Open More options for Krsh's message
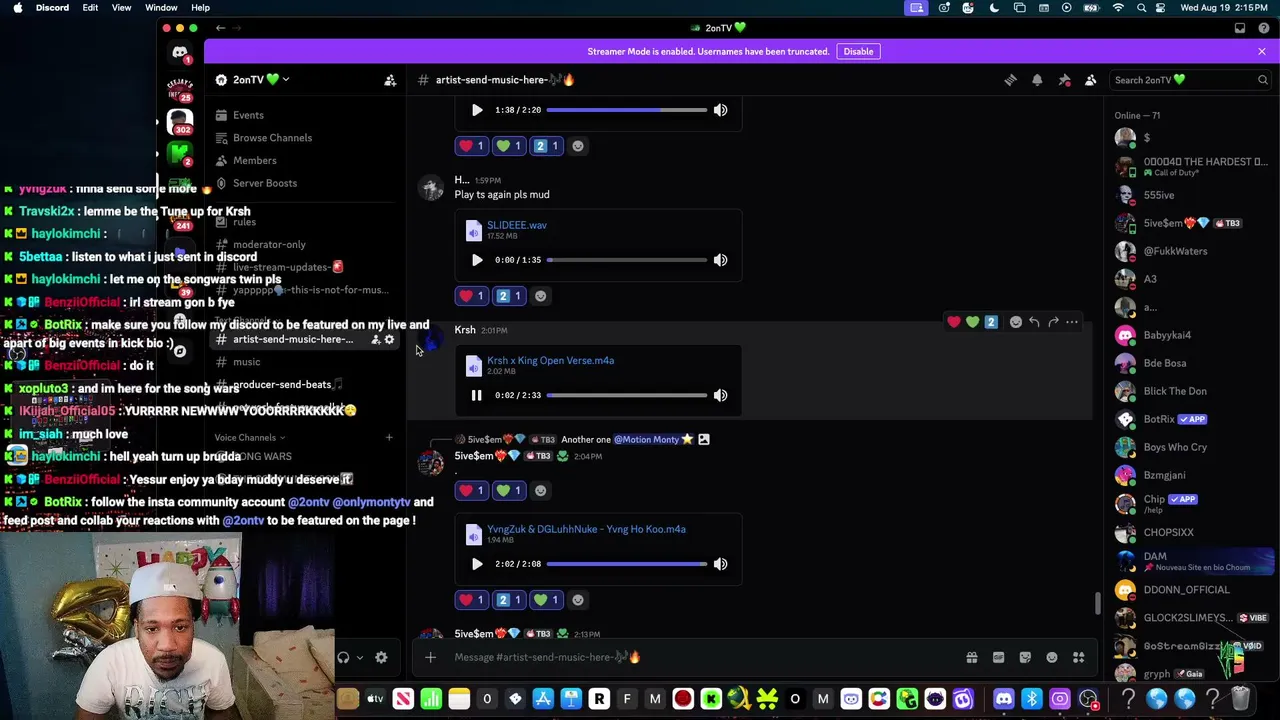 pos(1072,322)
